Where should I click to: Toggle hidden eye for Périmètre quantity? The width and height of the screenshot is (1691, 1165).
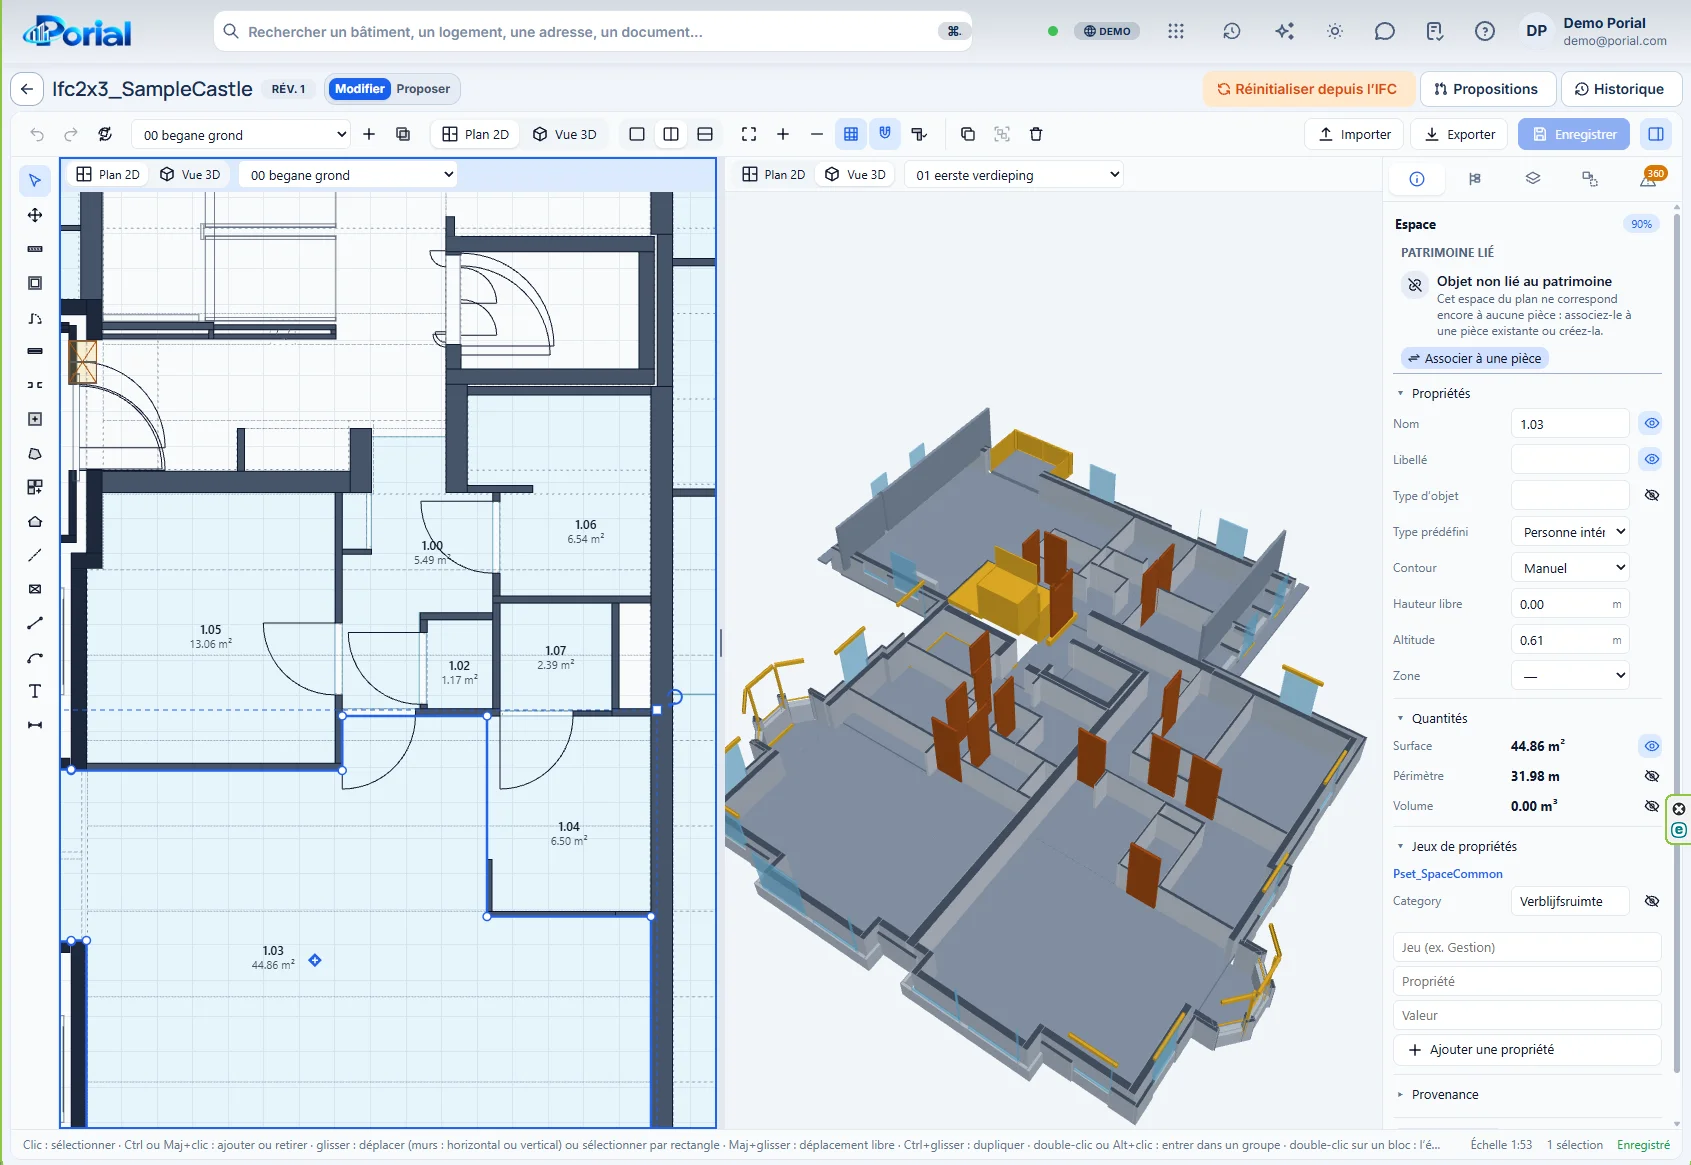(x=1652, y=776)
